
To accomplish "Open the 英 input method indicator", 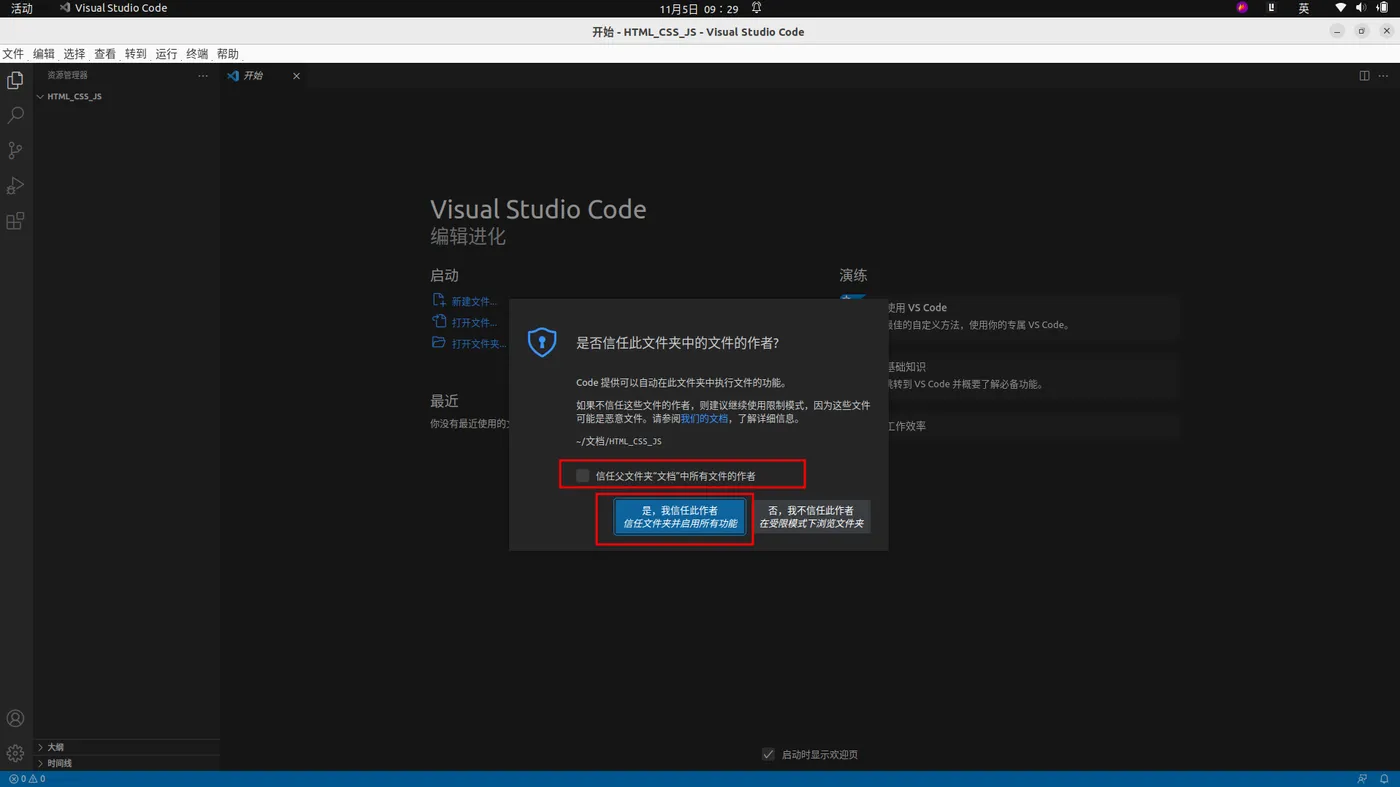I will (x=1304, y=8).
